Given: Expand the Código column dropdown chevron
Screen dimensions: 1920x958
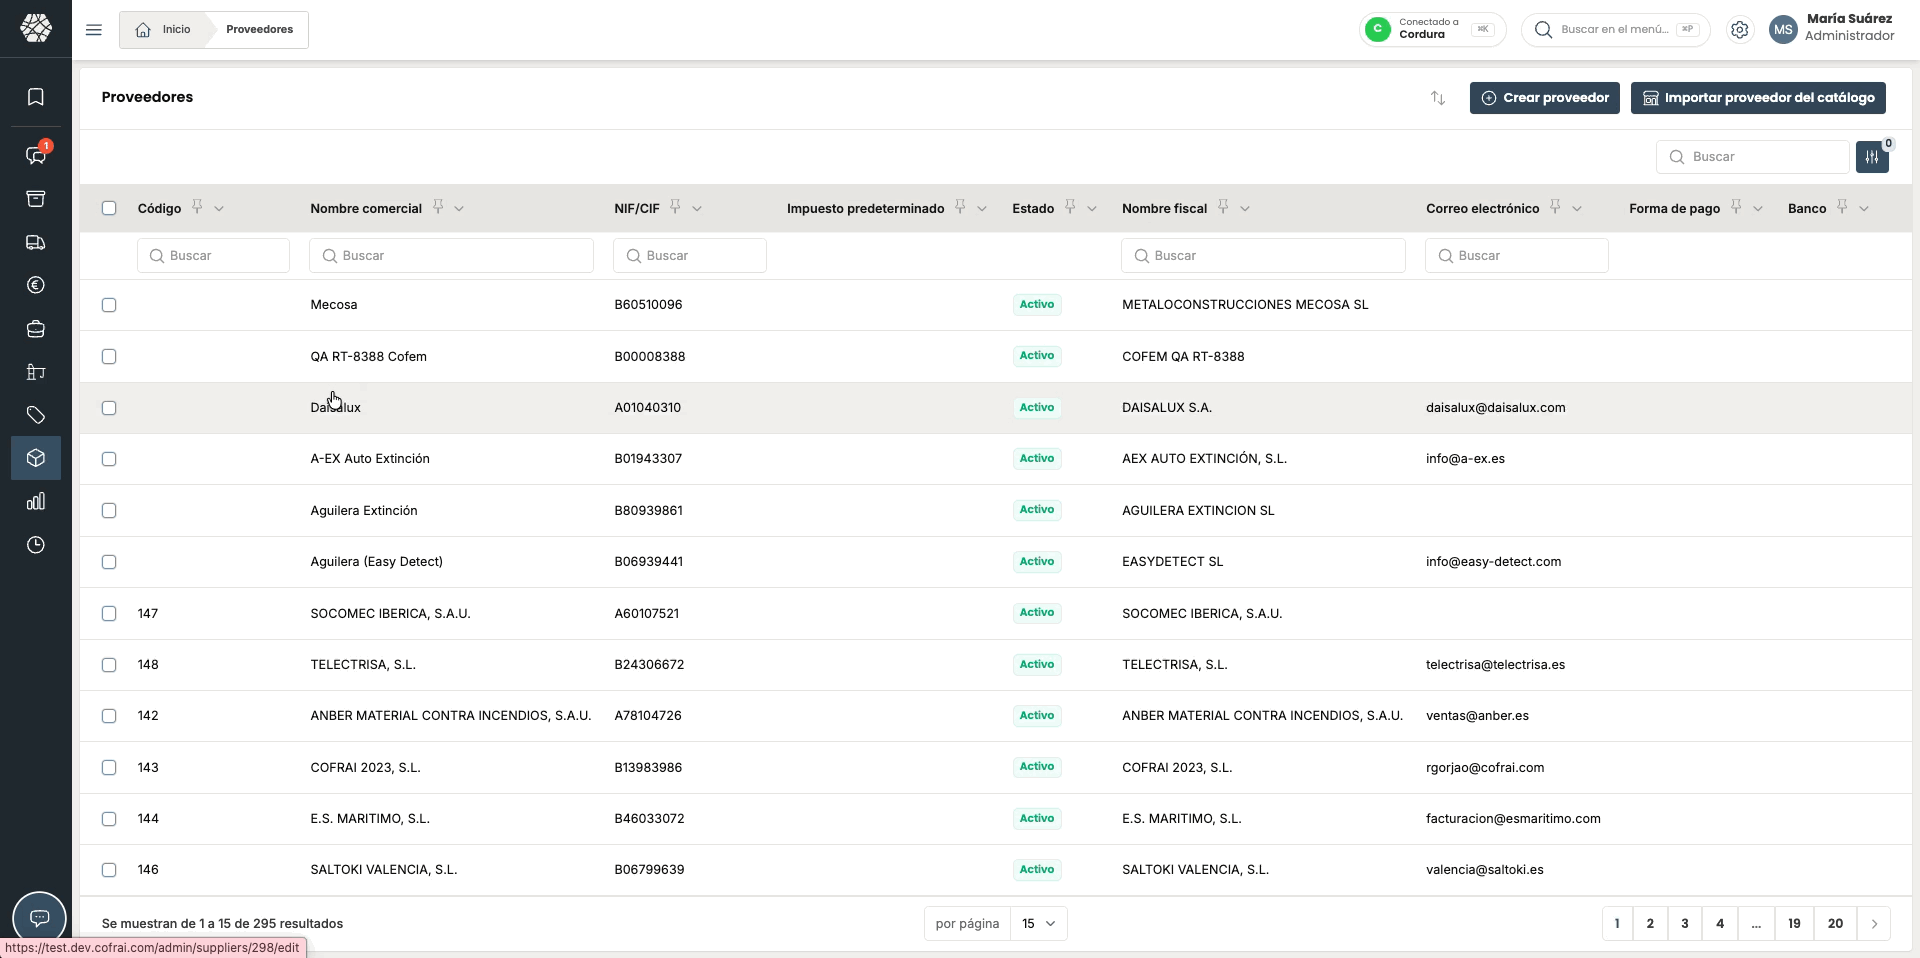Looking at the screenshot, I should click(219, 208).
